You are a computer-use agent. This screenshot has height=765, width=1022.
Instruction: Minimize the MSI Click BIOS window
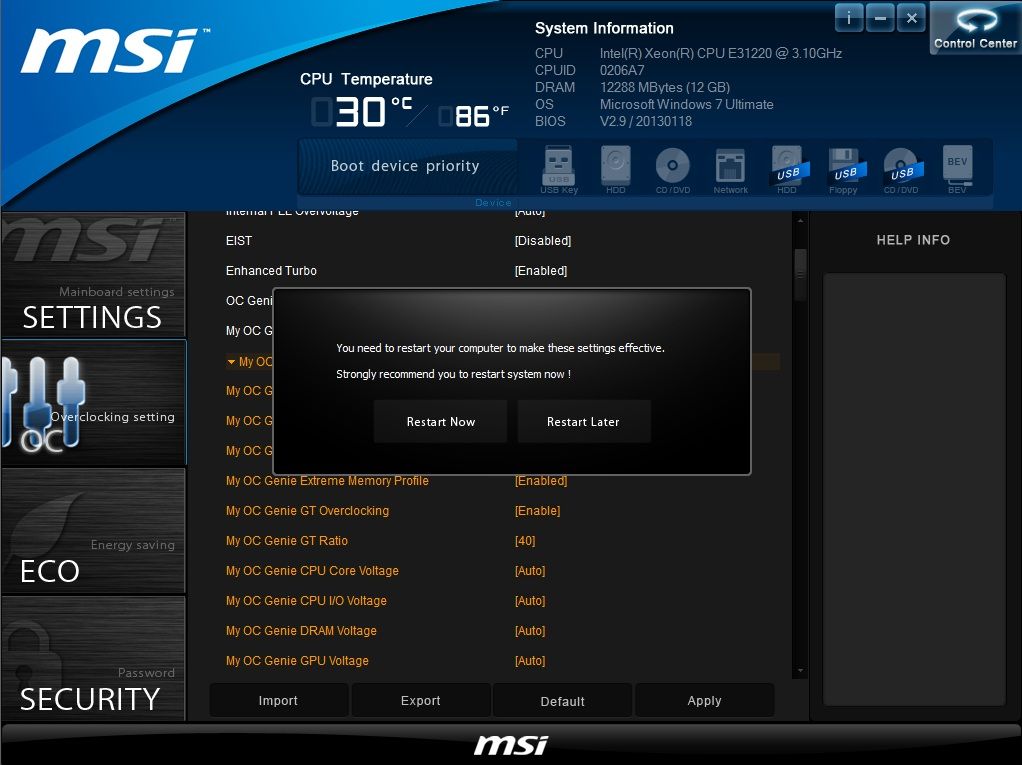pos(880,18)
